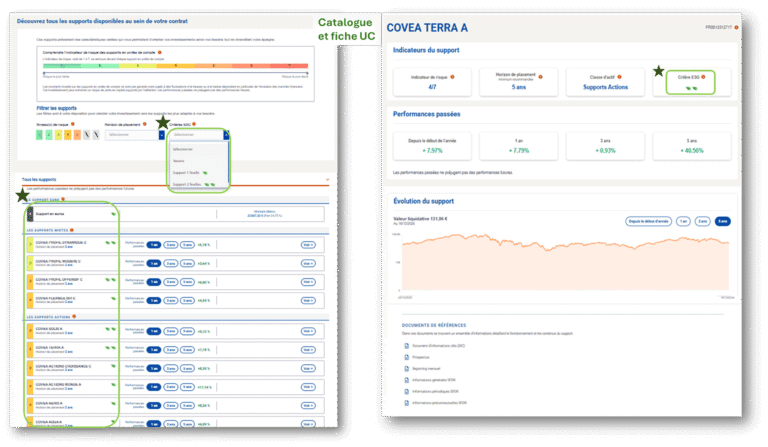Click document icon beside Reporting mensuel

coord(407,369)
